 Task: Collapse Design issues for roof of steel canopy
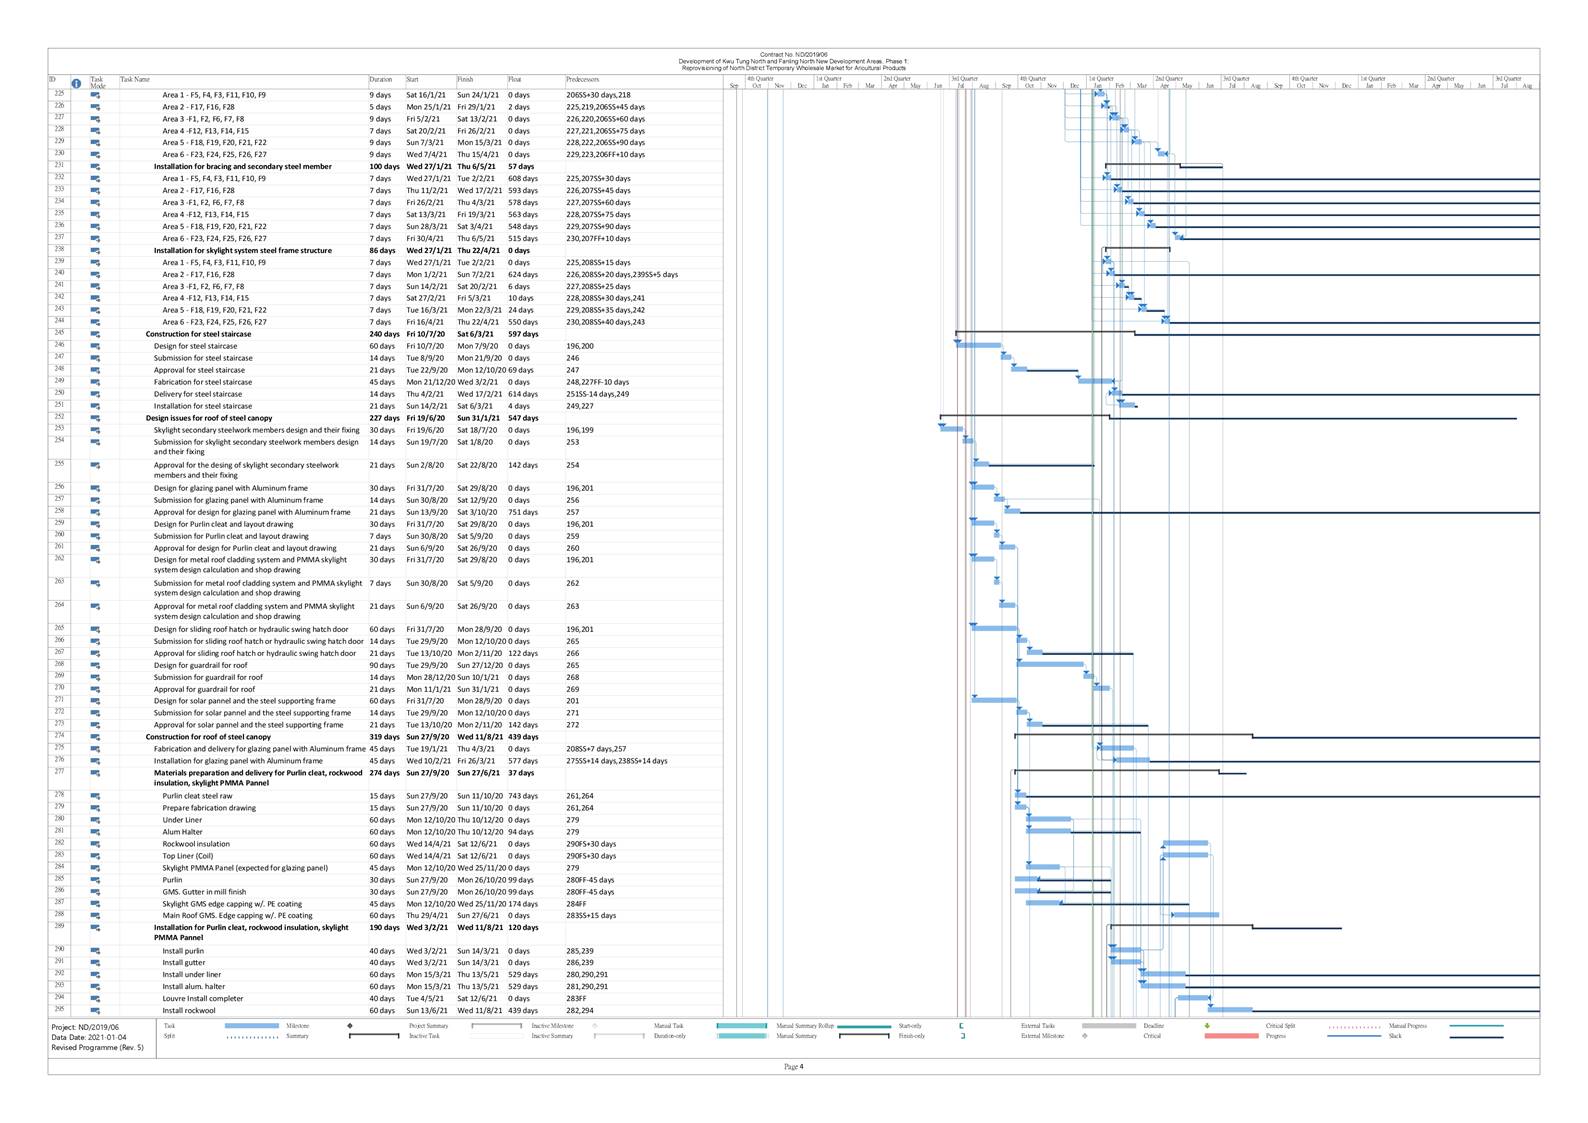208,418
